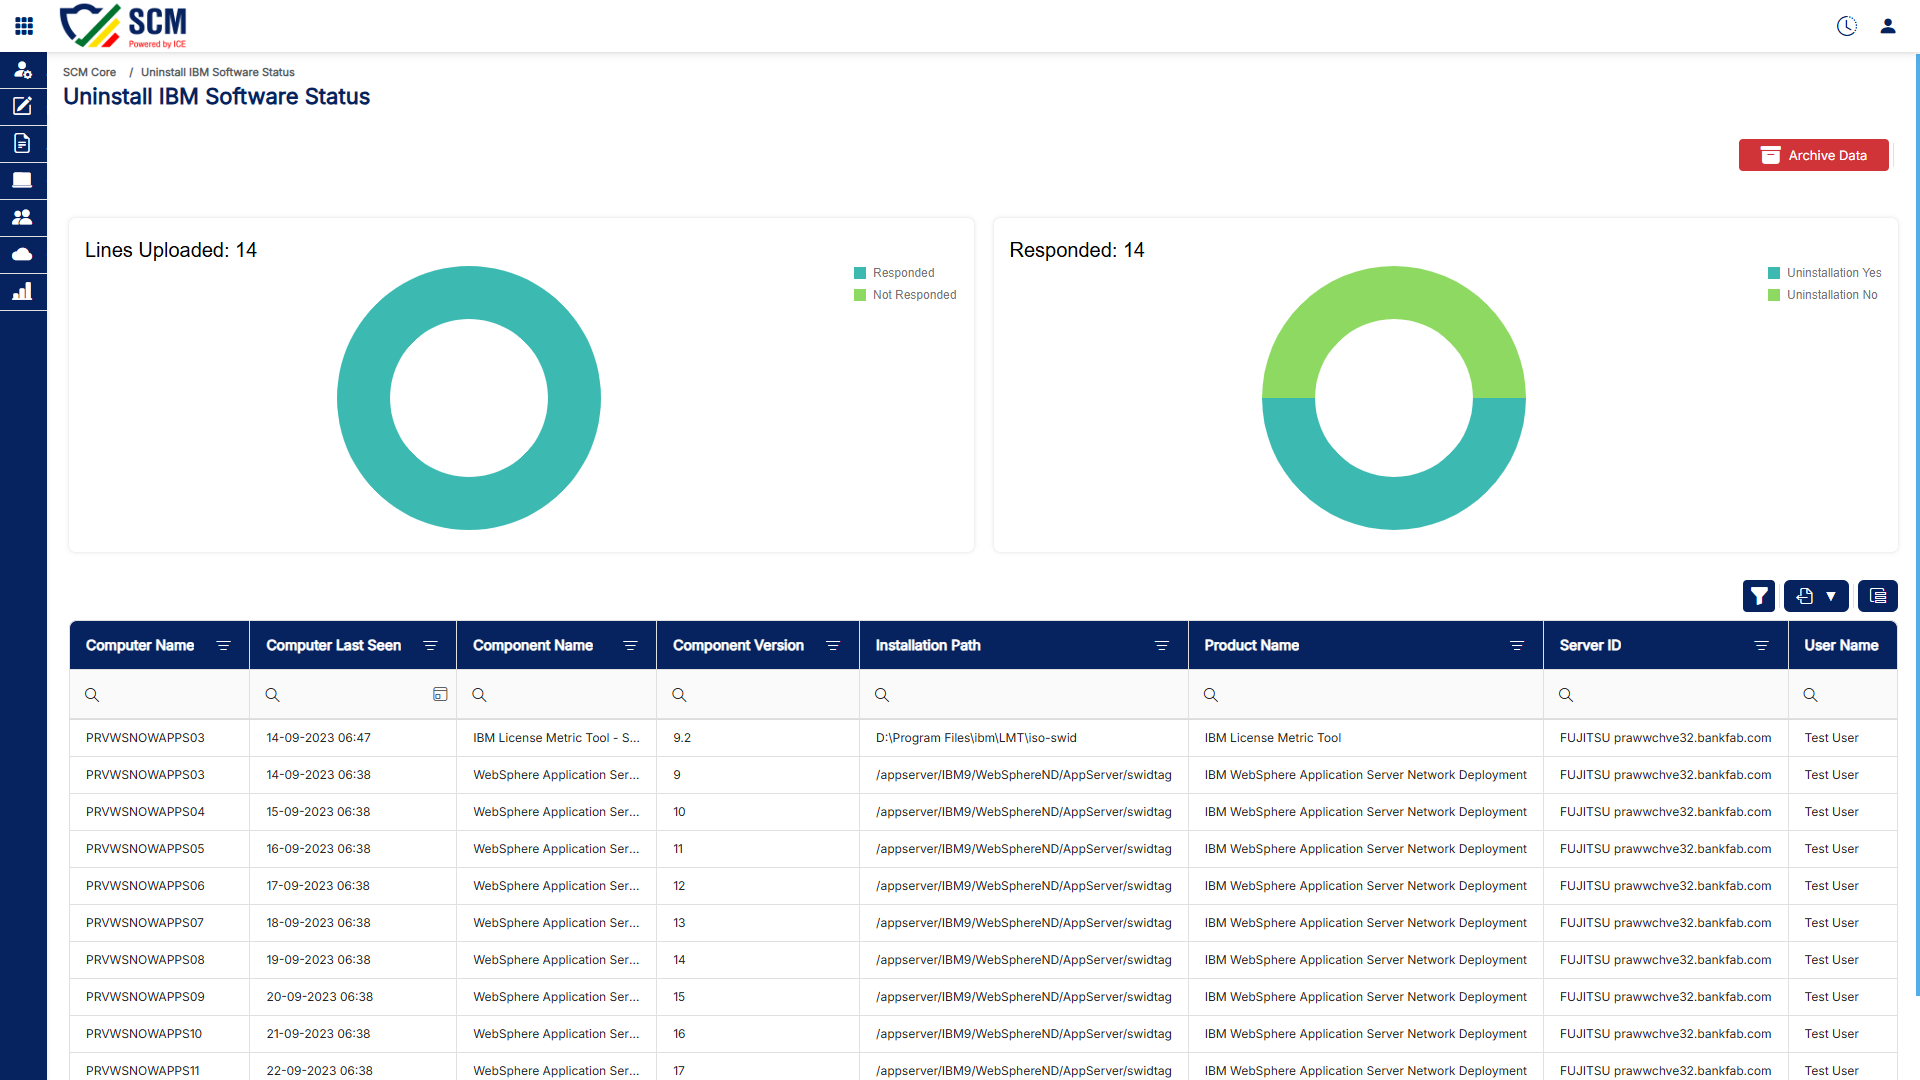
Task: Sort by Component Version column header
Action: [739, 646]
